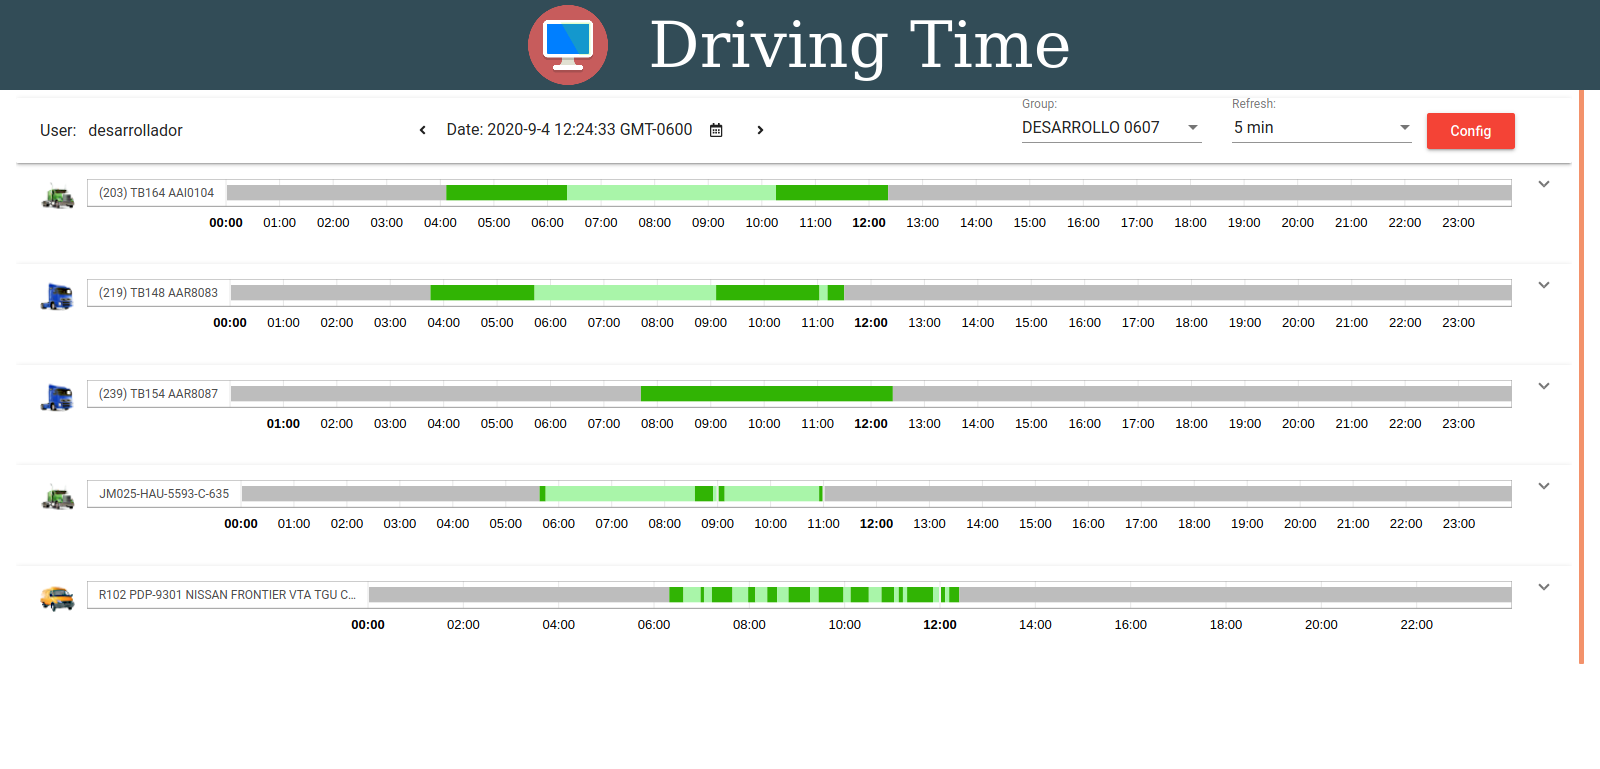Click the Driving Time monitor logo icon
The image size is (1600, 769).
pos(568,45)
